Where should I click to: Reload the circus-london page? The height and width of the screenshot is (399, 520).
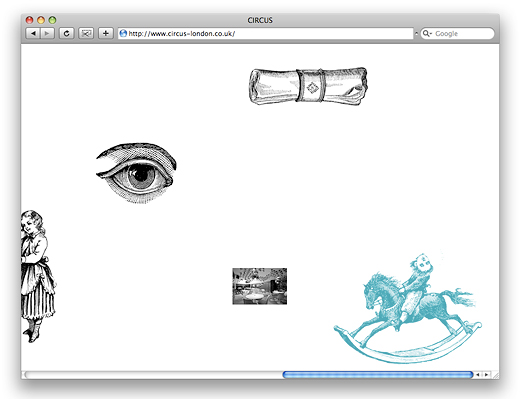pos(67,33)
